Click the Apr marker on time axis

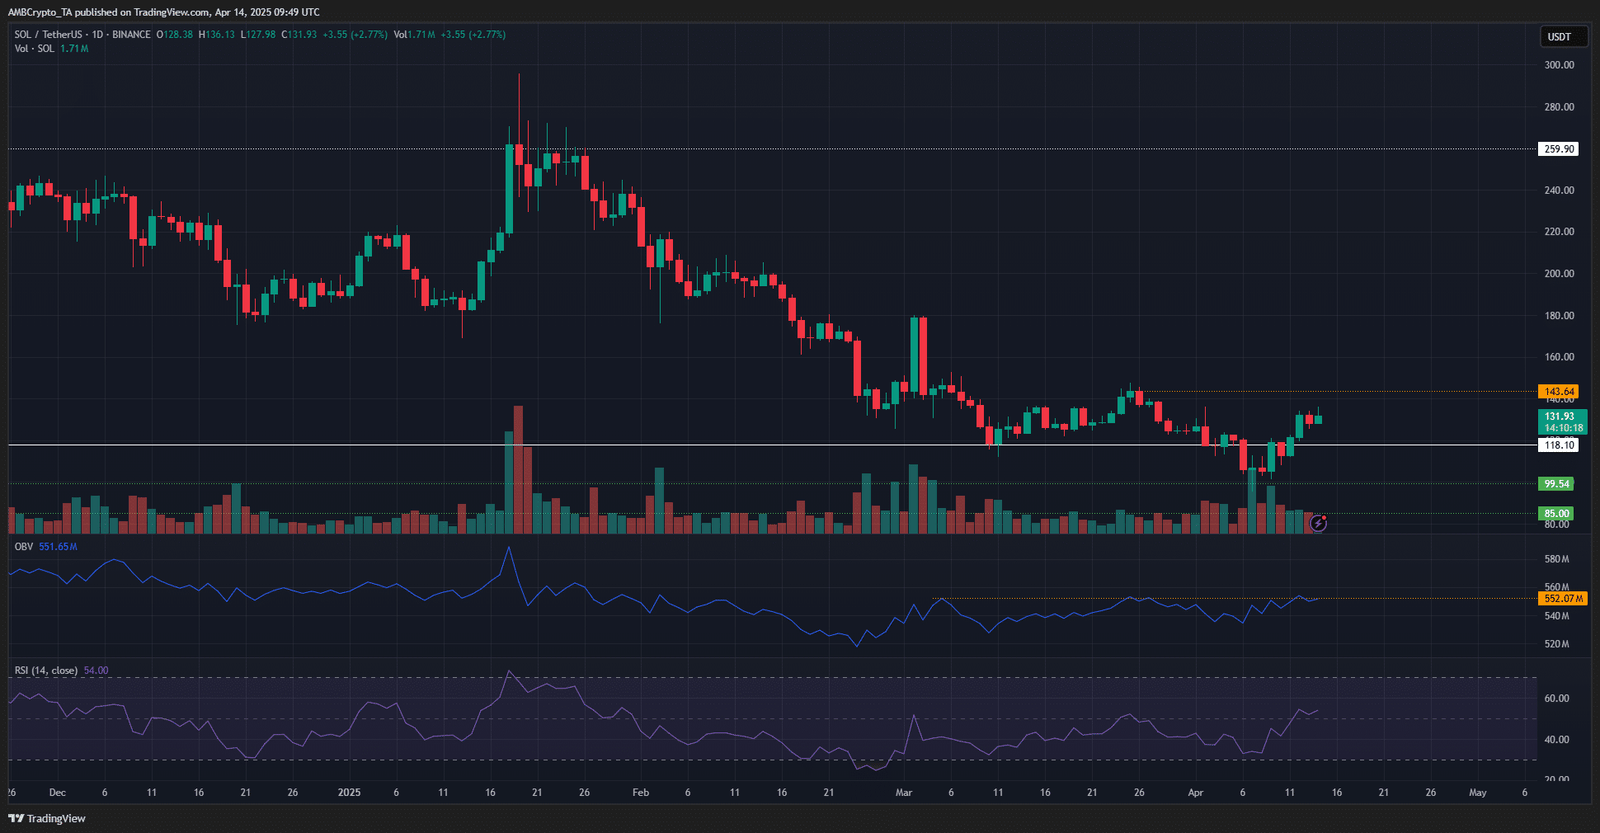[1195, 792]
